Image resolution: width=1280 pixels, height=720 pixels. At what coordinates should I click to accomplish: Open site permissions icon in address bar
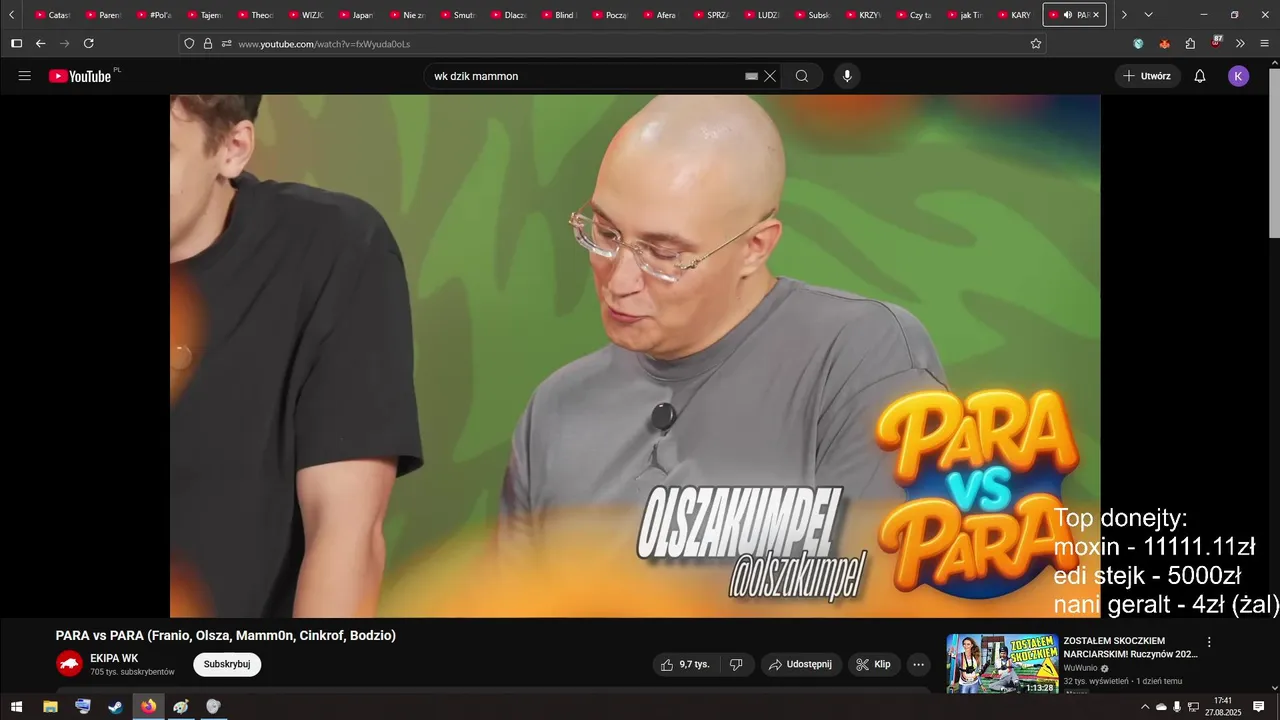point(227,44)
